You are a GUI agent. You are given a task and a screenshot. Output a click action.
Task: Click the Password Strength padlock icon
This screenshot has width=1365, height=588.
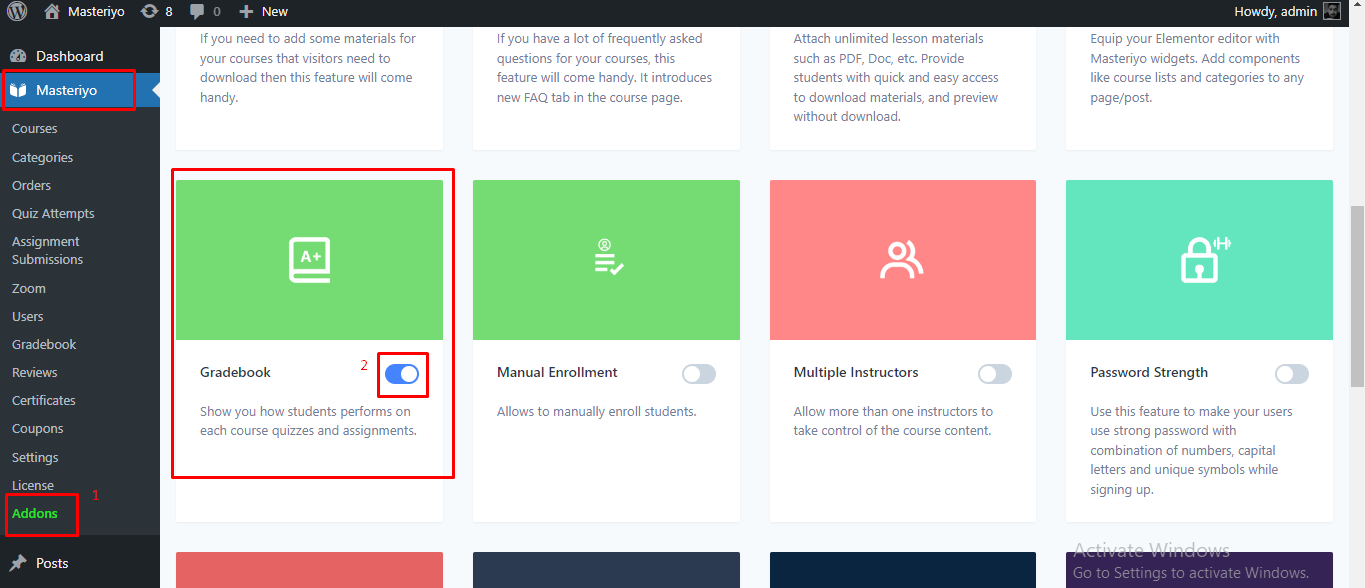pos(1205,258)
